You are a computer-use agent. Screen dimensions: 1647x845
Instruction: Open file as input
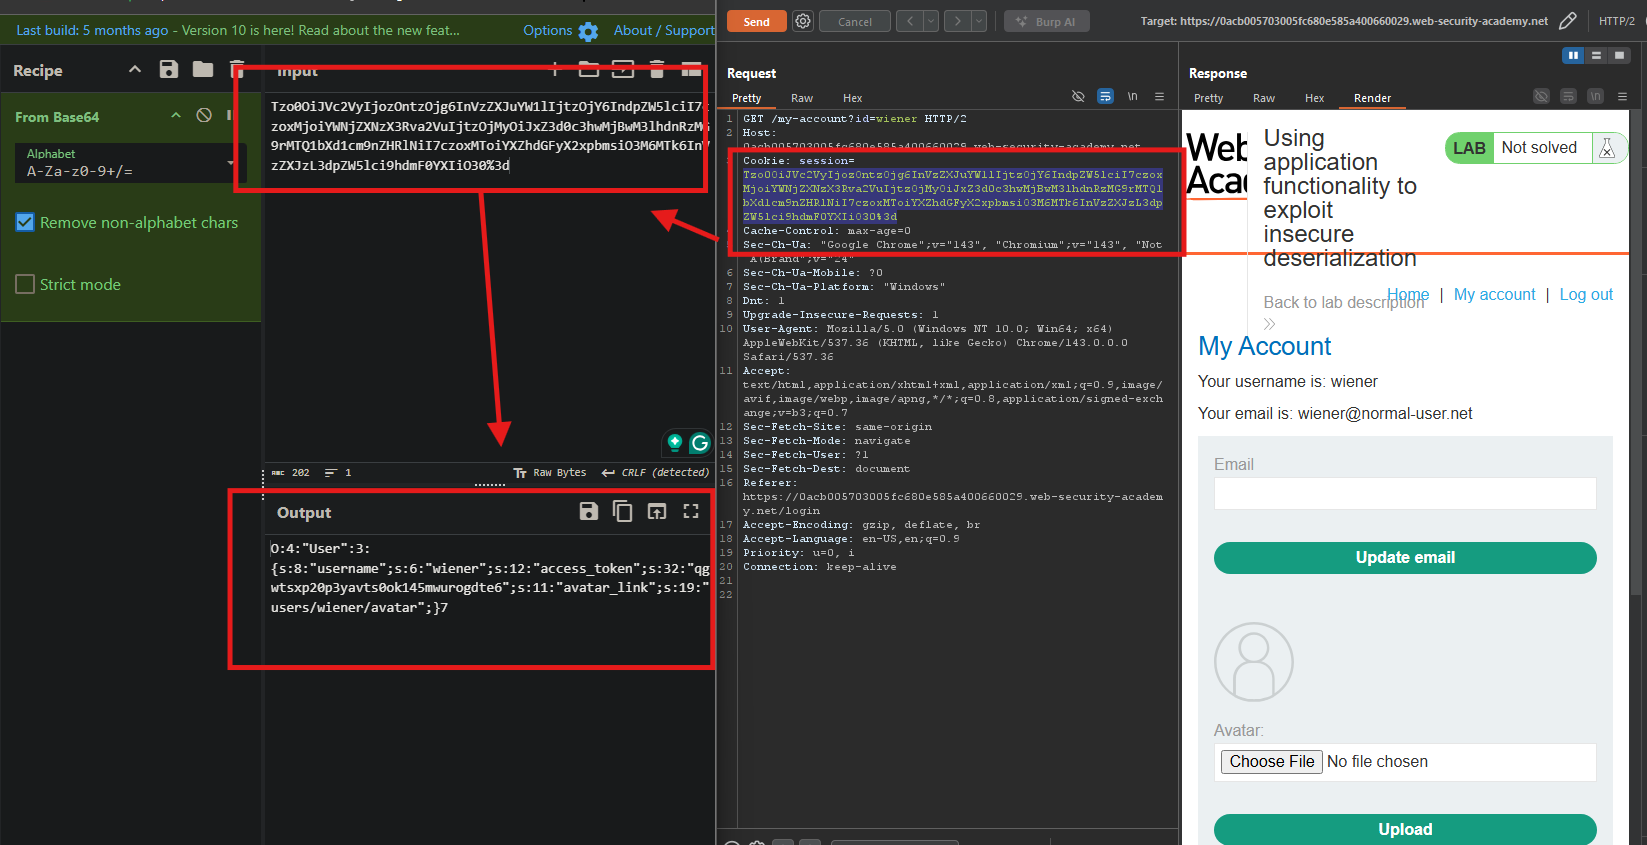pos(623,69)
